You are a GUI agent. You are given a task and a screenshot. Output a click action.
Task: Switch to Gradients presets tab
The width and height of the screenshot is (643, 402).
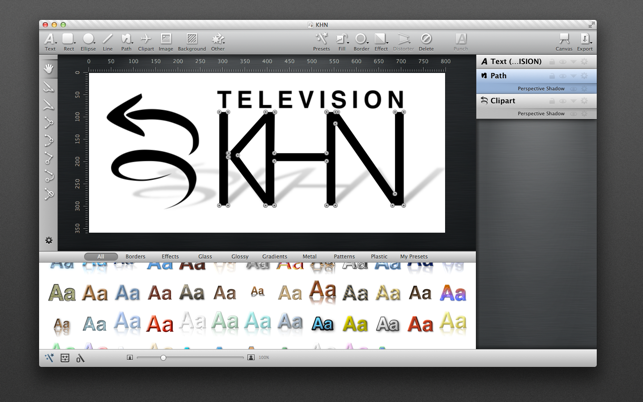(275, 256)
